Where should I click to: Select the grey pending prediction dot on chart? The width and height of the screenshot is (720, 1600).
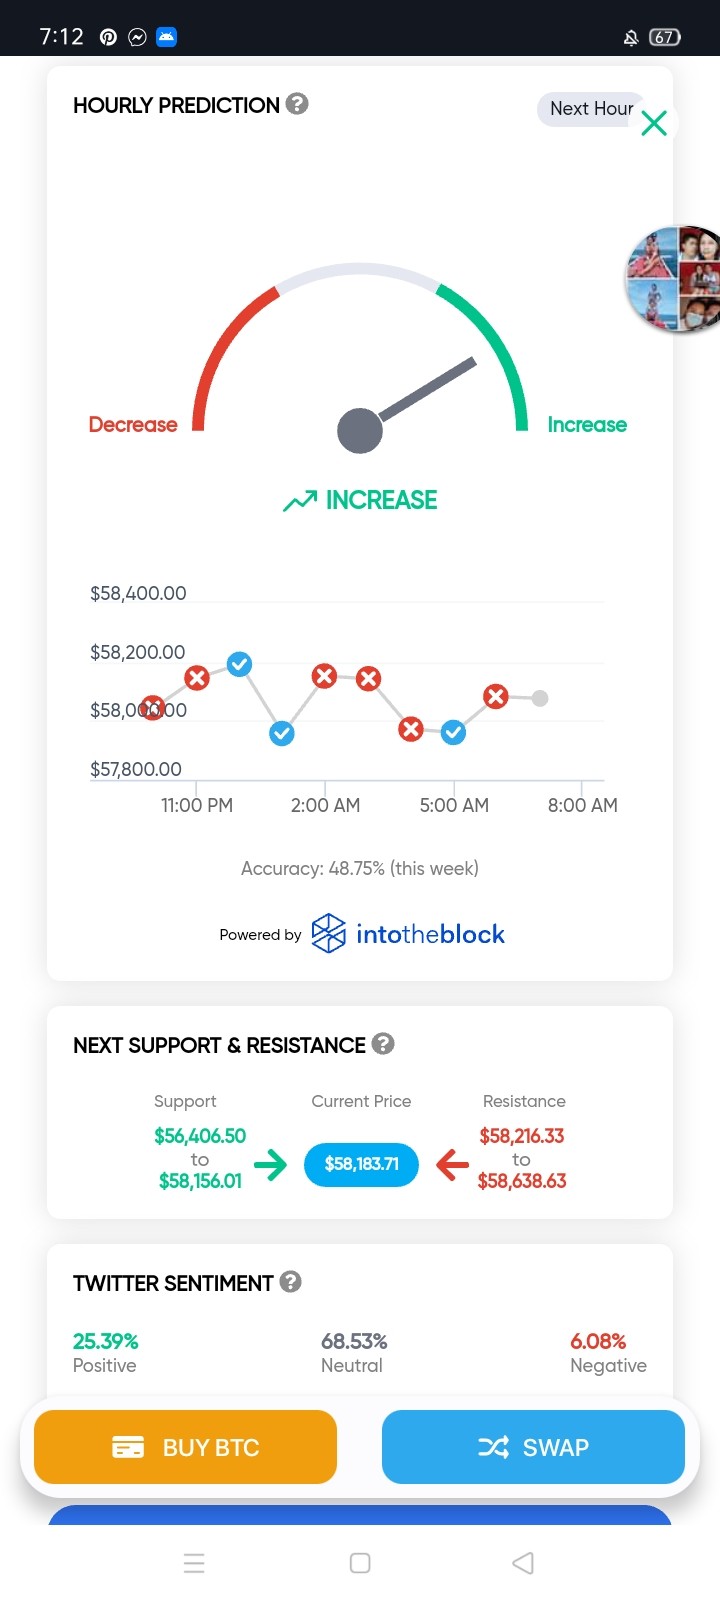point(540,698)
